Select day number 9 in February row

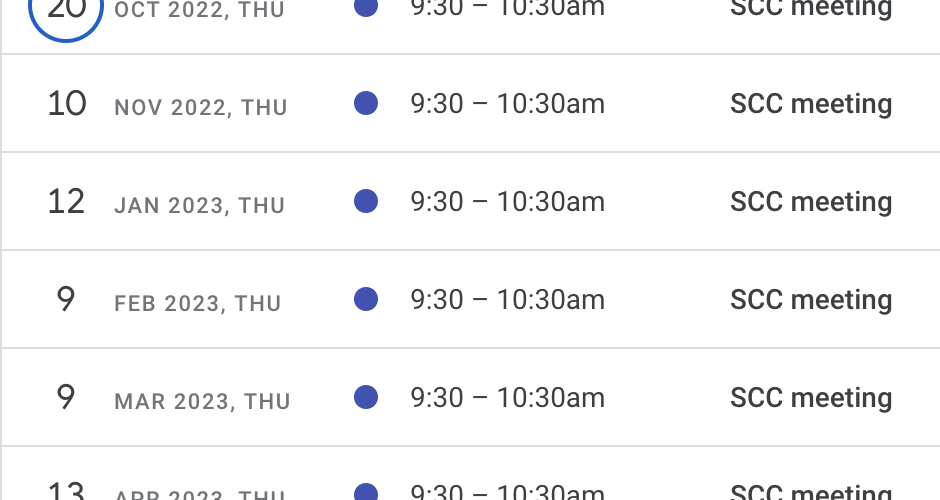[x=66, y=299]
